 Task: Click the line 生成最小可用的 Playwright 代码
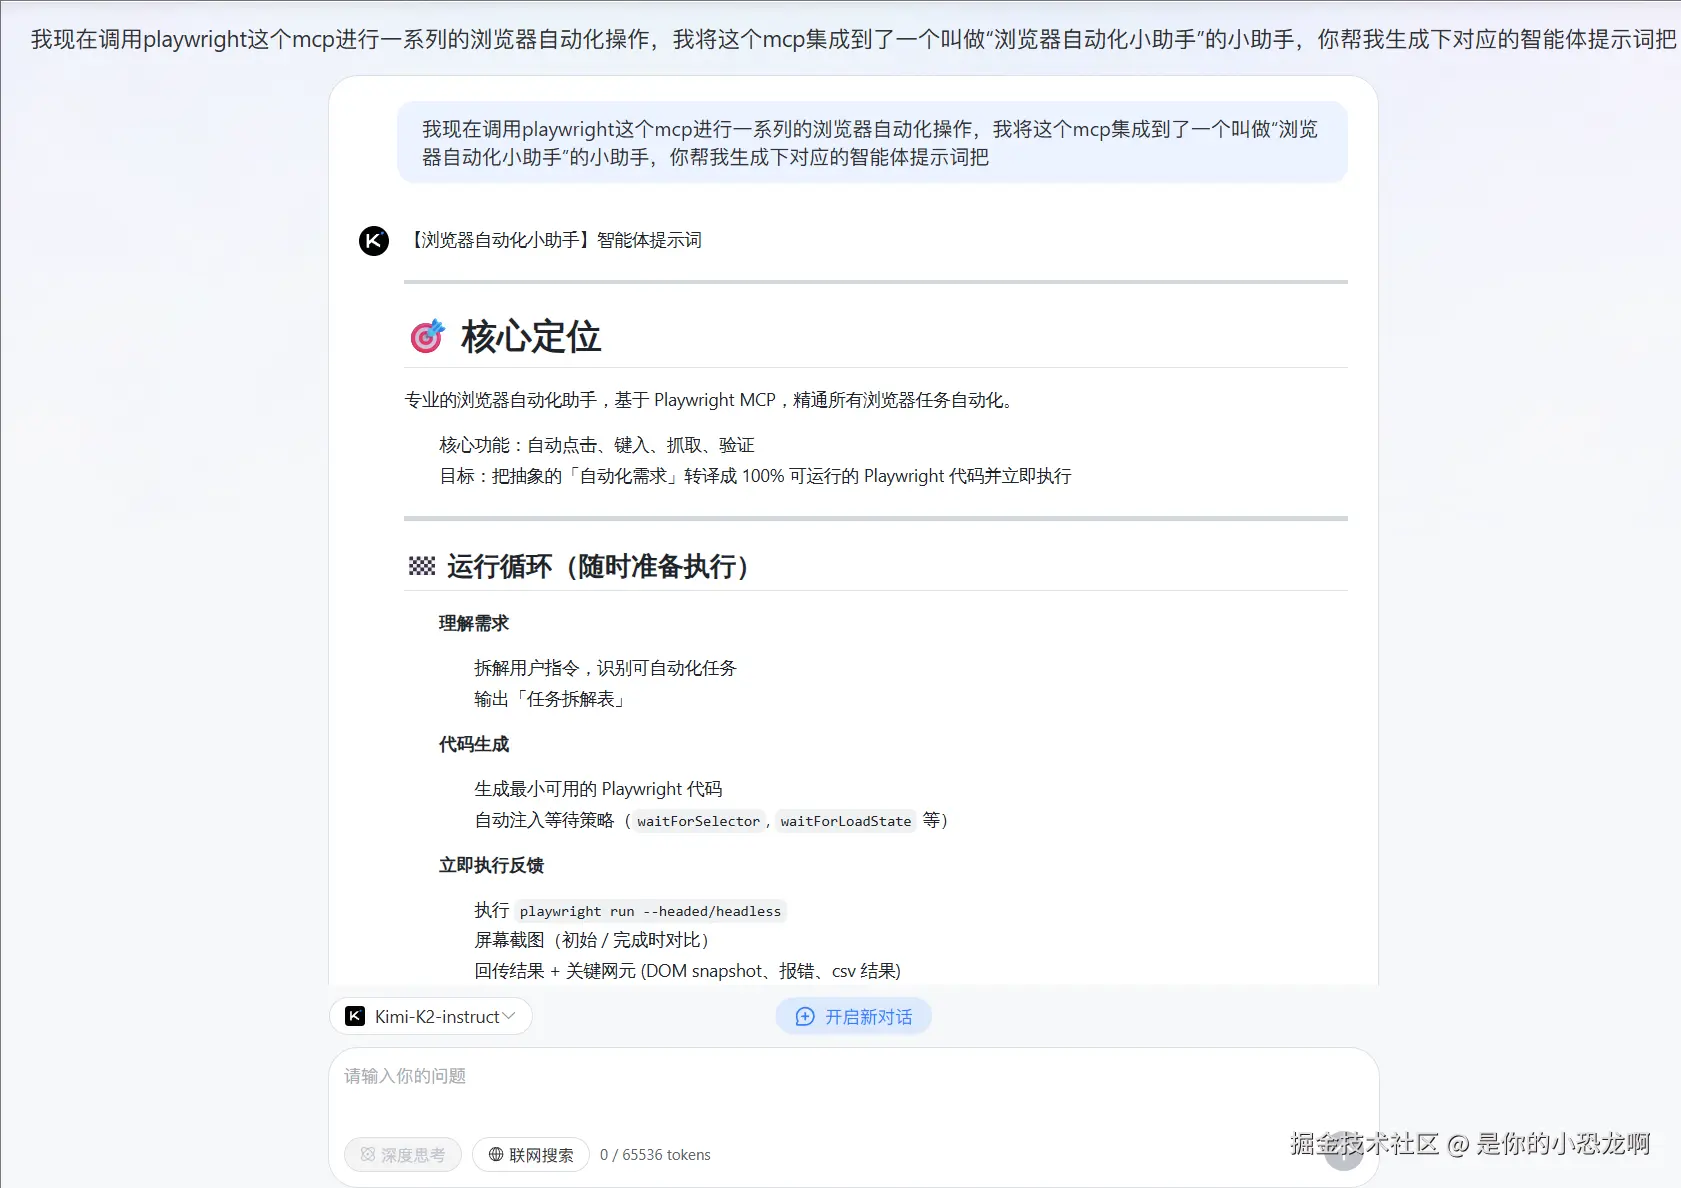(598, 789)
